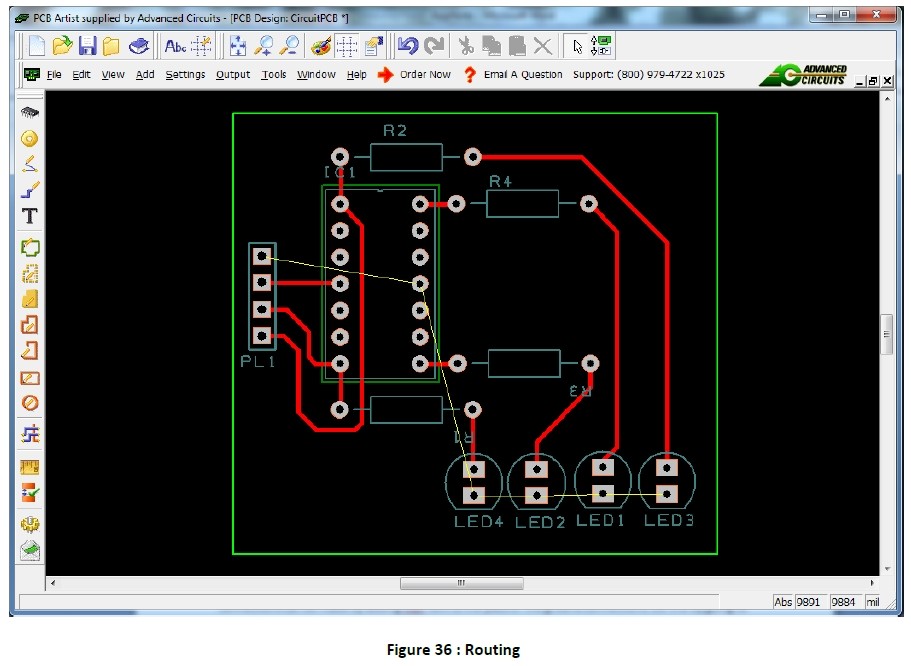This screenshot has width=911, height=666.
Task: Open the Output menu
Action: 233,75
